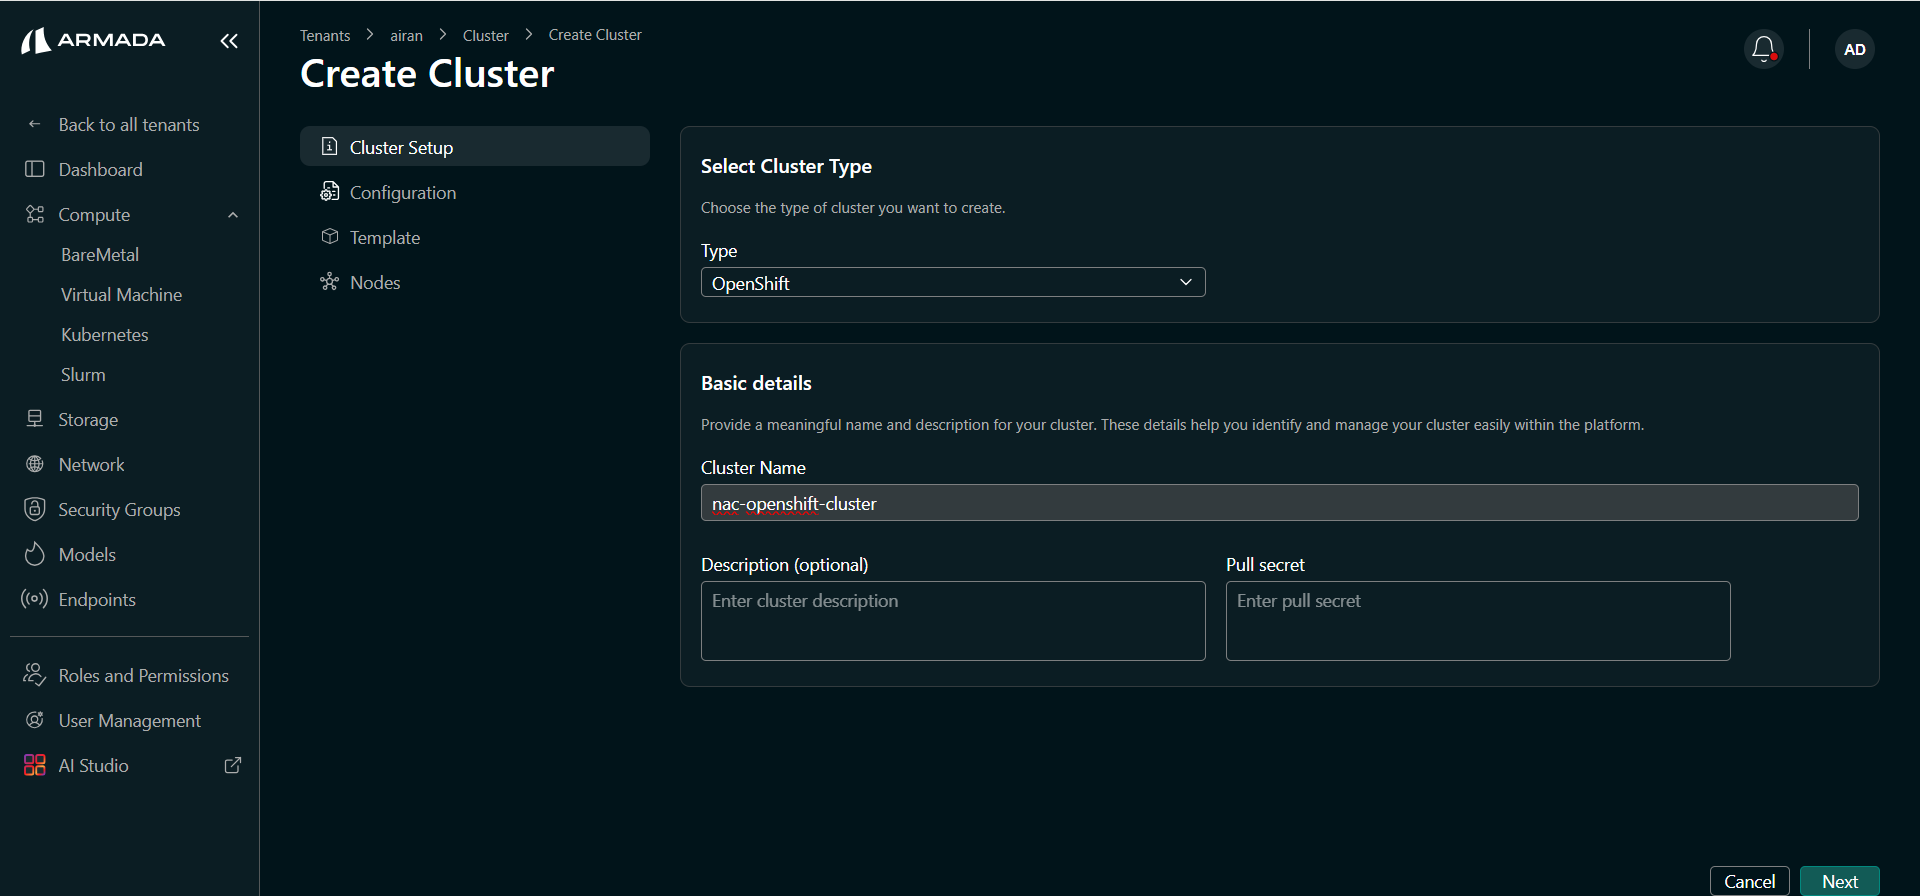The image size is (1920, 896).
Task: Click the Security Groups shield icon
Action: tap(35, 509)
